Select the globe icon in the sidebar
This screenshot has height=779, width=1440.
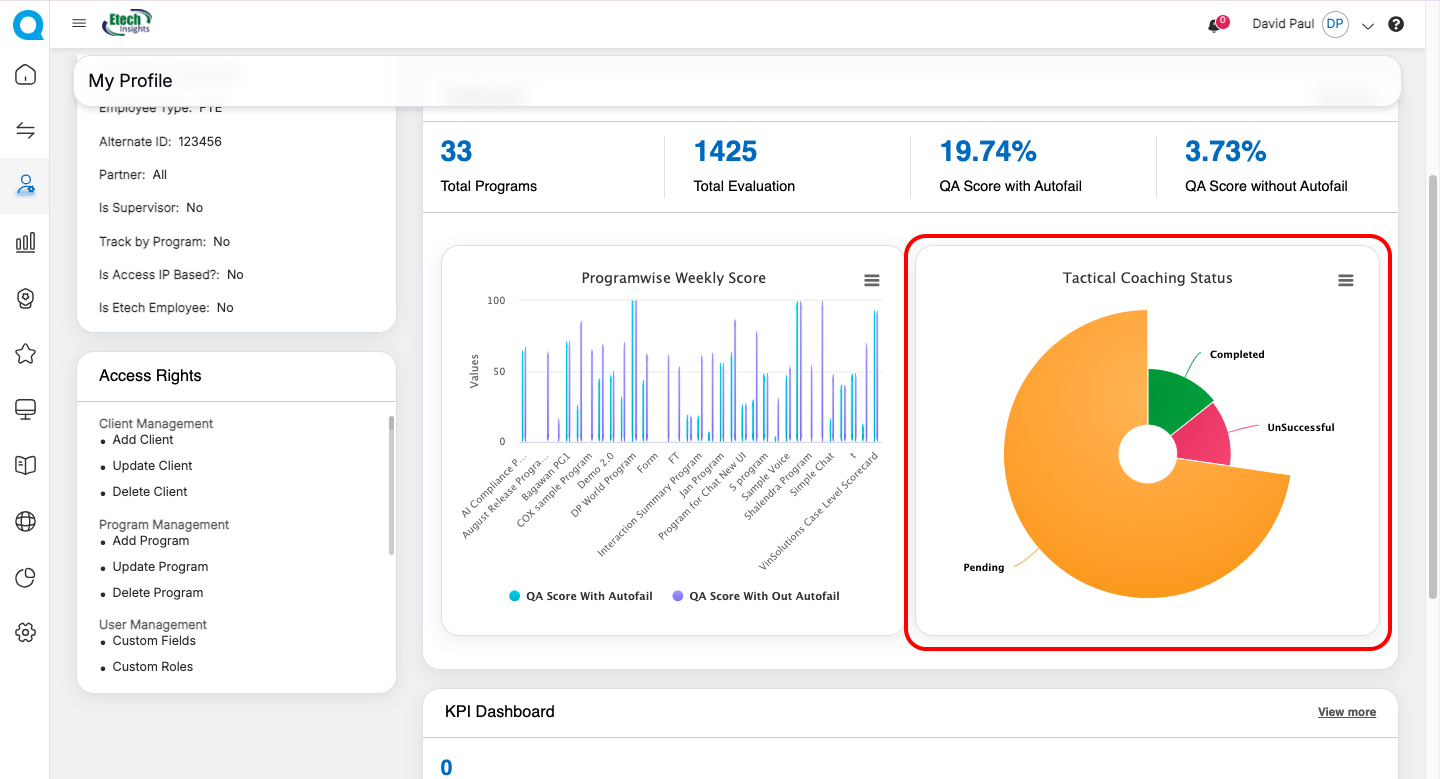click(26, 521)
